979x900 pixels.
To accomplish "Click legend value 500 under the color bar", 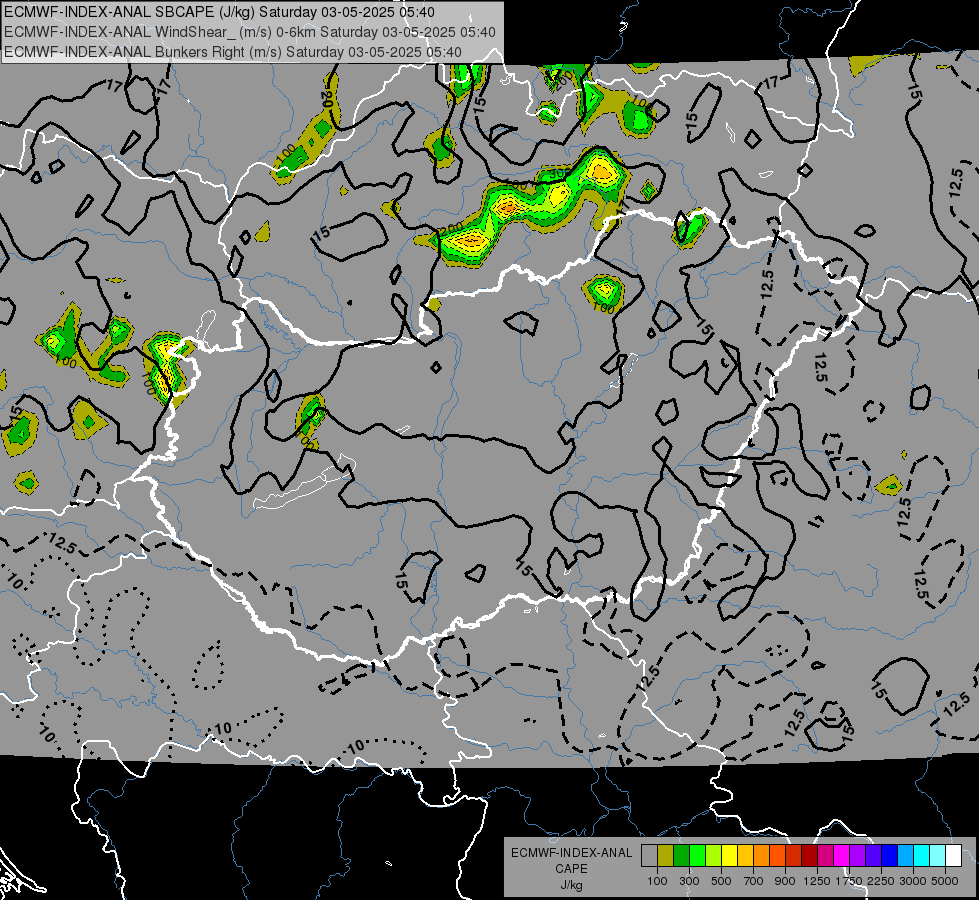I will coord(721,881).
